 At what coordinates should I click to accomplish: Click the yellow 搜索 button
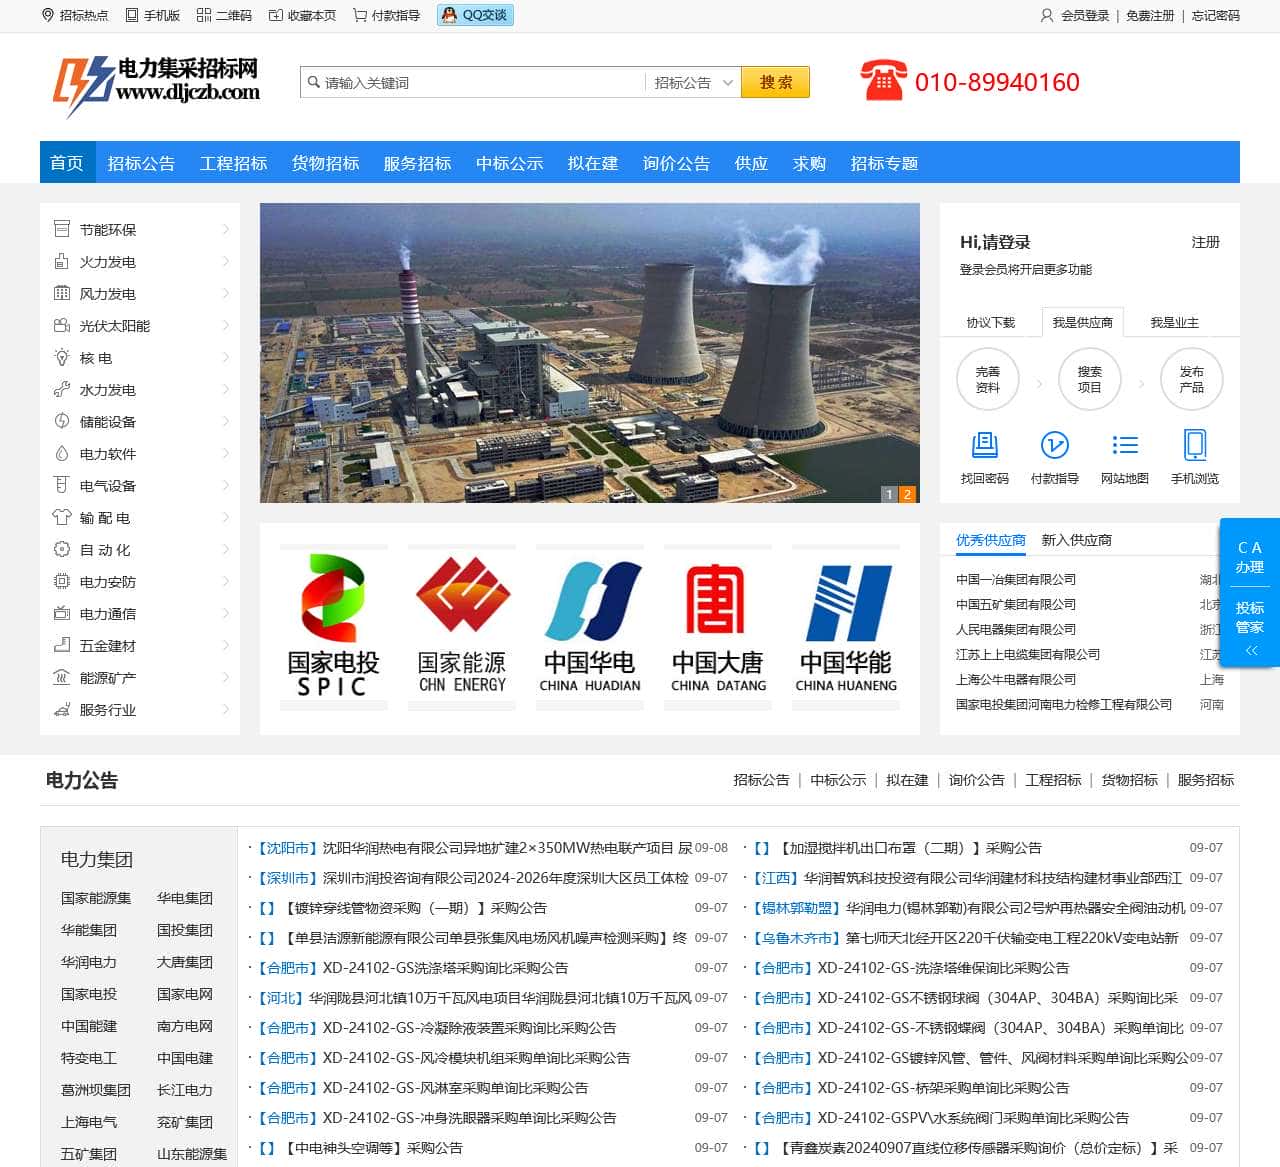[775, 82]
